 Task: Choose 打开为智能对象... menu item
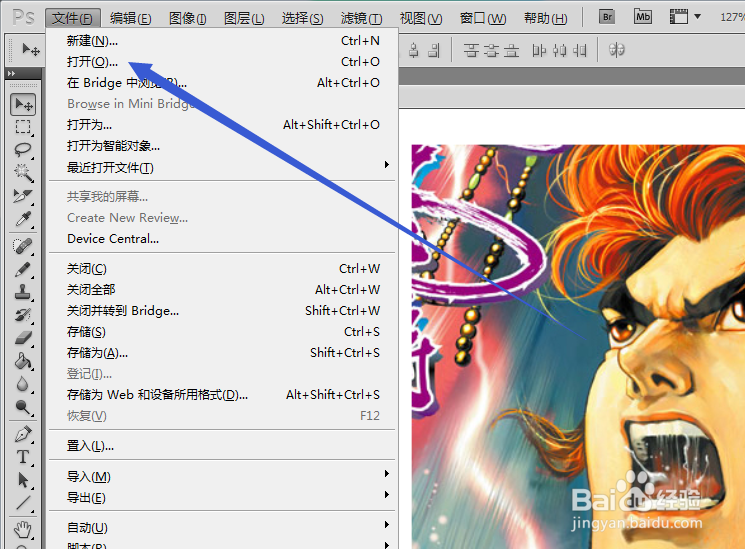[x=222, y=145]
